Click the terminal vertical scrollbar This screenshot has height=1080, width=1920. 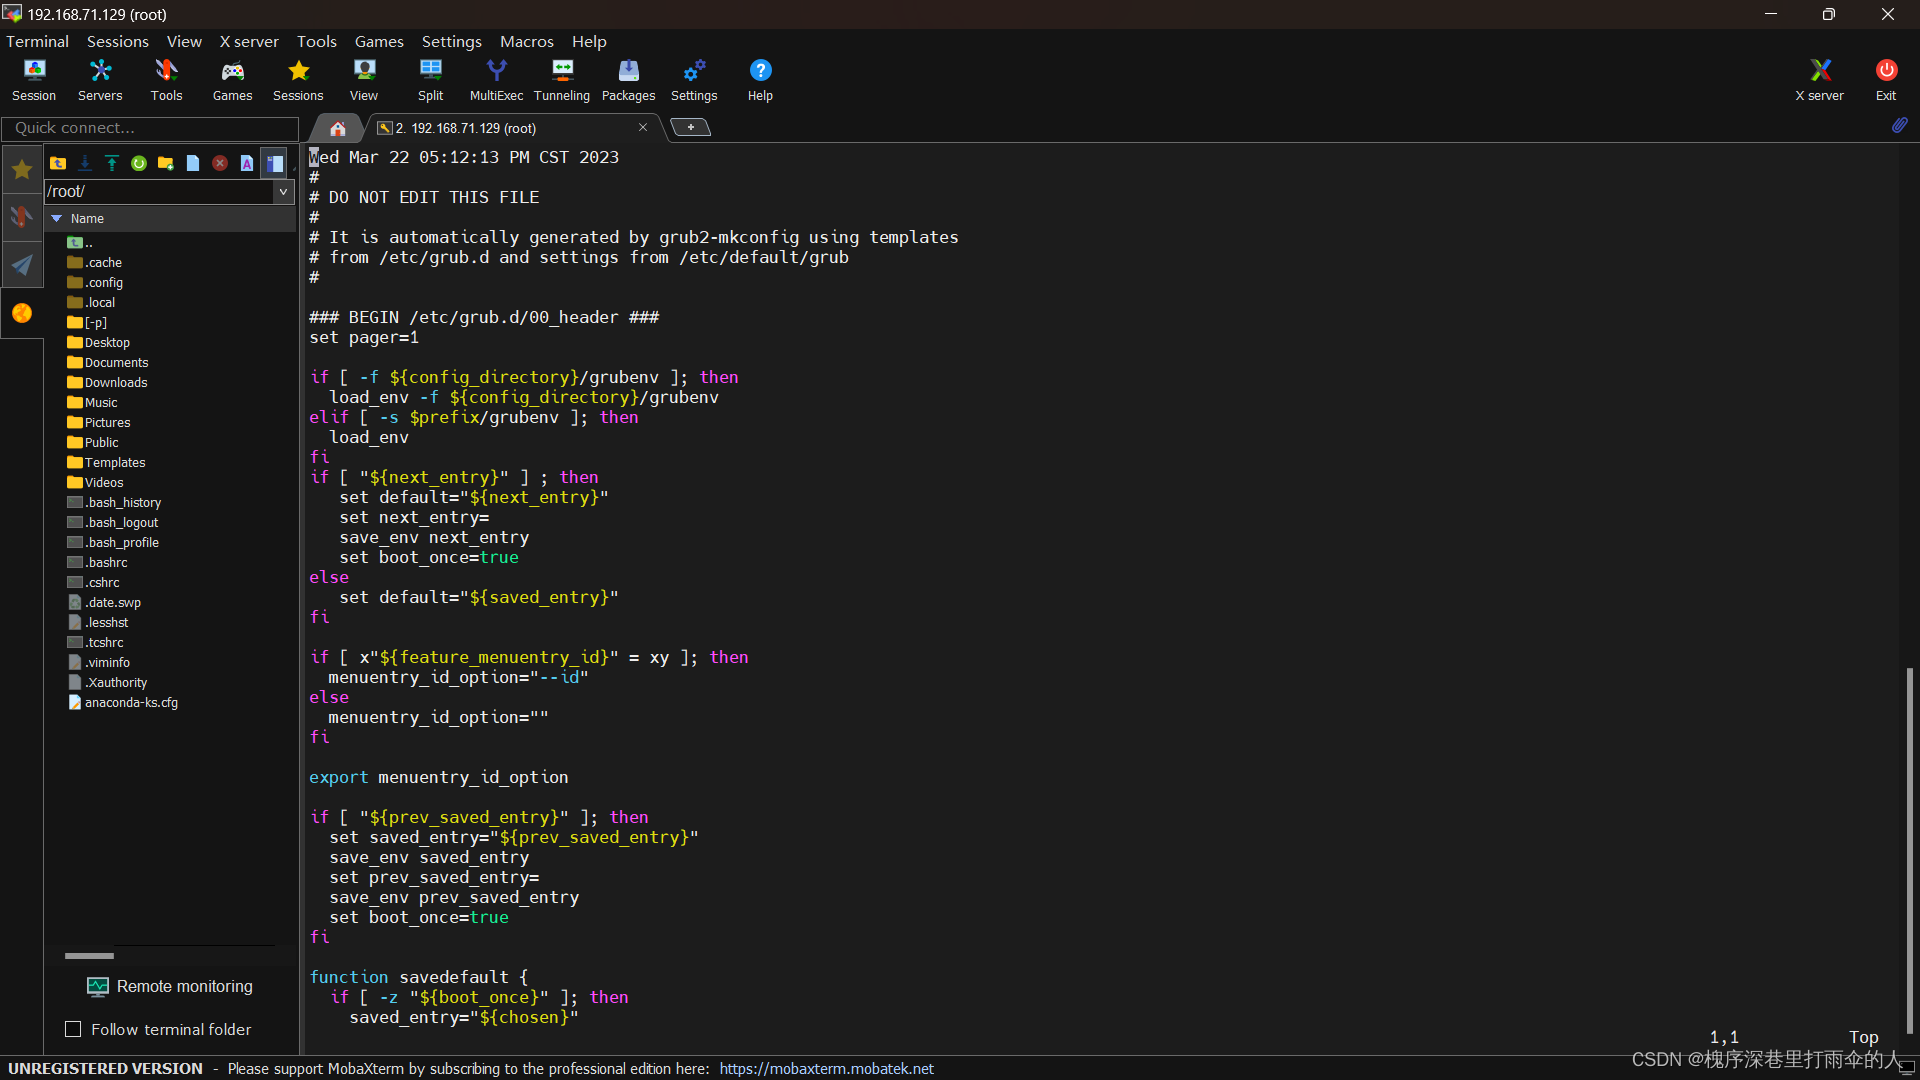tap(1909, 850)
